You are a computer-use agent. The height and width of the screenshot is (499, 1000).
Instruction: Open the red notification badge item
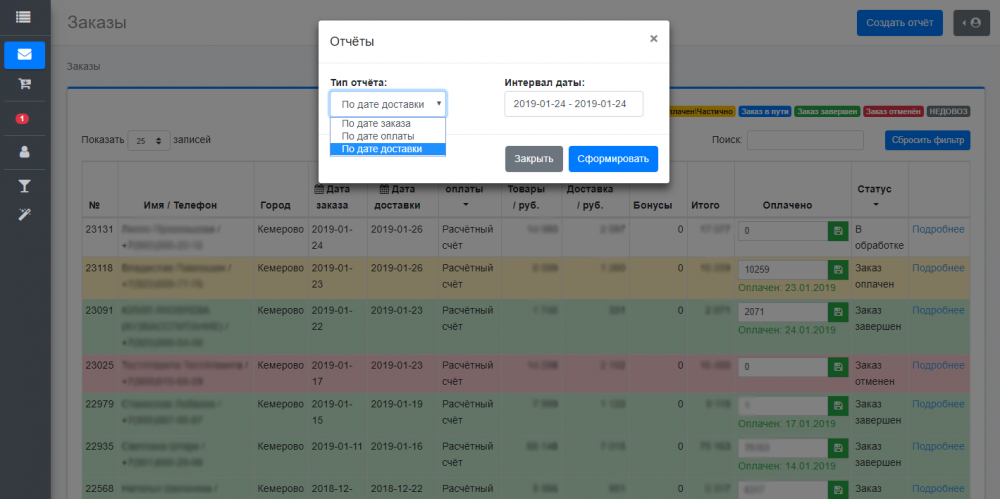[x=22, y=119]
